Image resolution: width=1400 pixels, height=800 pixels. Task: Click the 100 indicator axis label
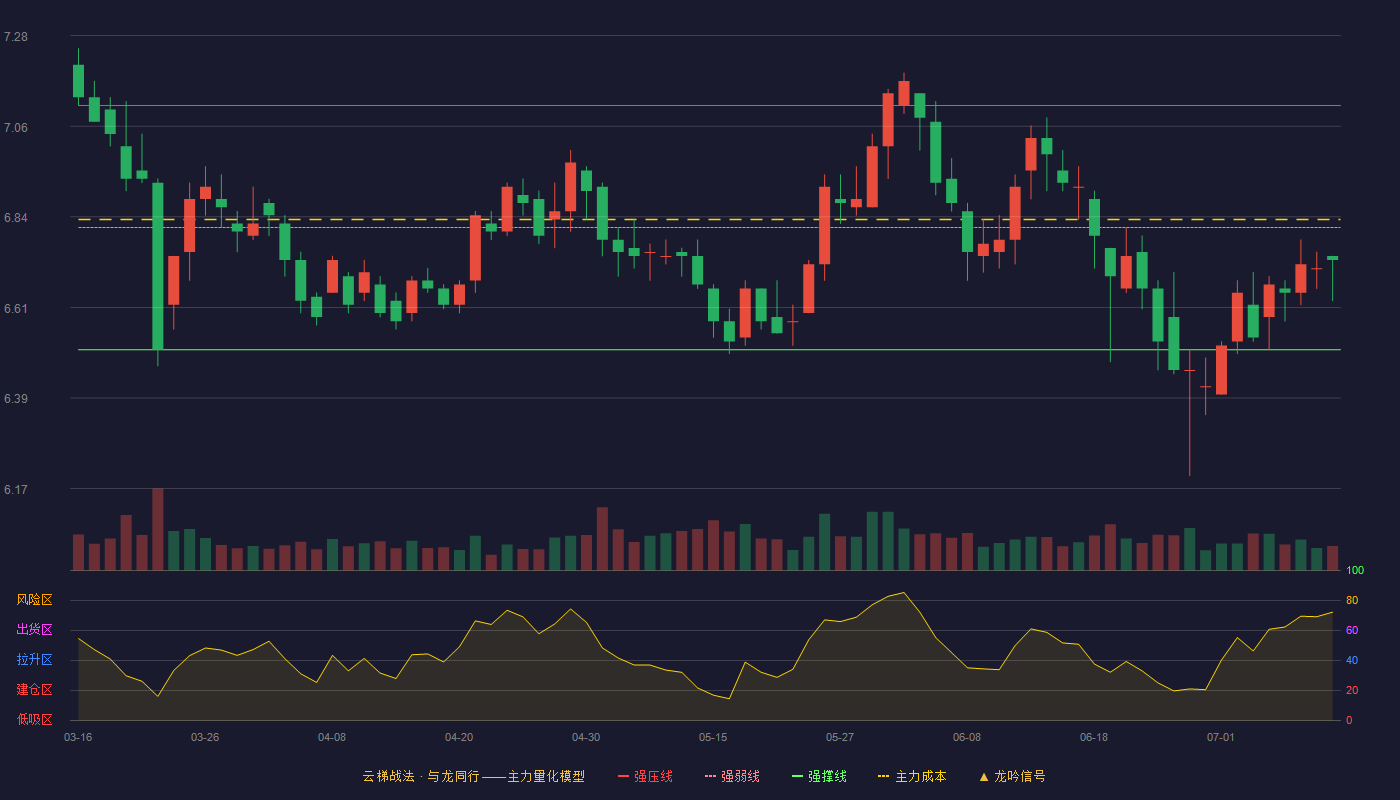click(1355, 571)
